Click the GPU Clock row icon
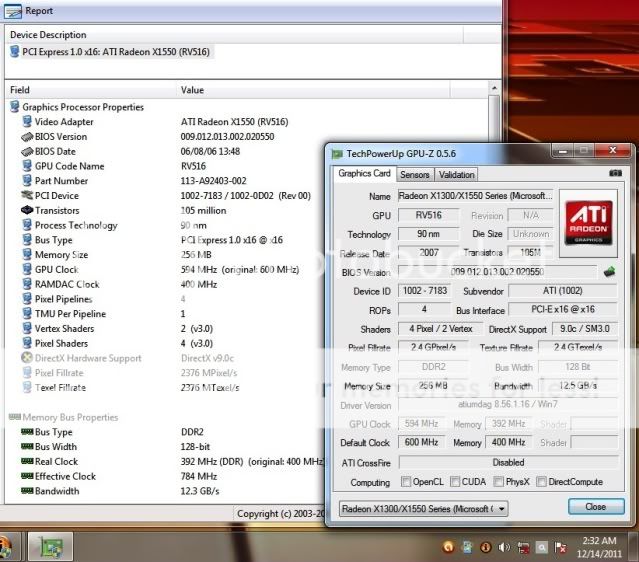The height and width of the screenshot is (562, 639). pos(27,269)
